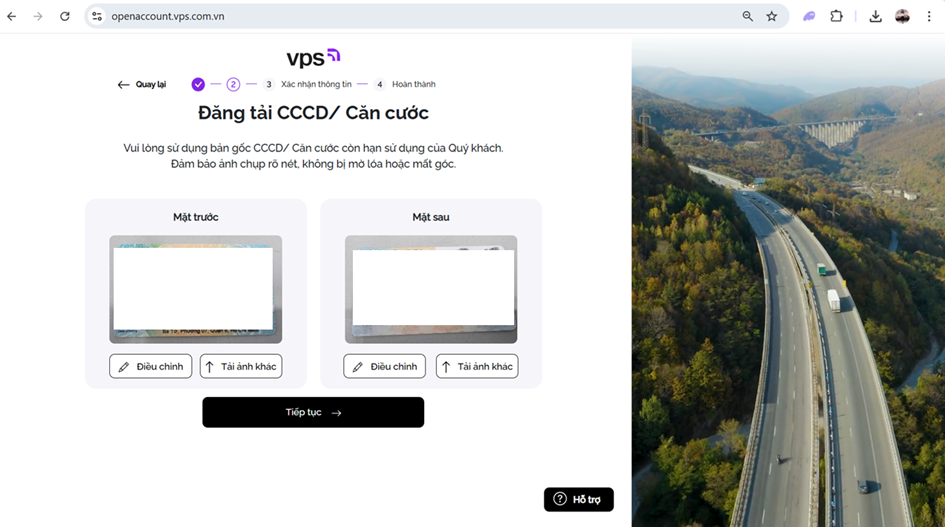The width and height of the screenshot is (945, 527).
Task: Select completed step one checkmark
Action: pos(198,84)
